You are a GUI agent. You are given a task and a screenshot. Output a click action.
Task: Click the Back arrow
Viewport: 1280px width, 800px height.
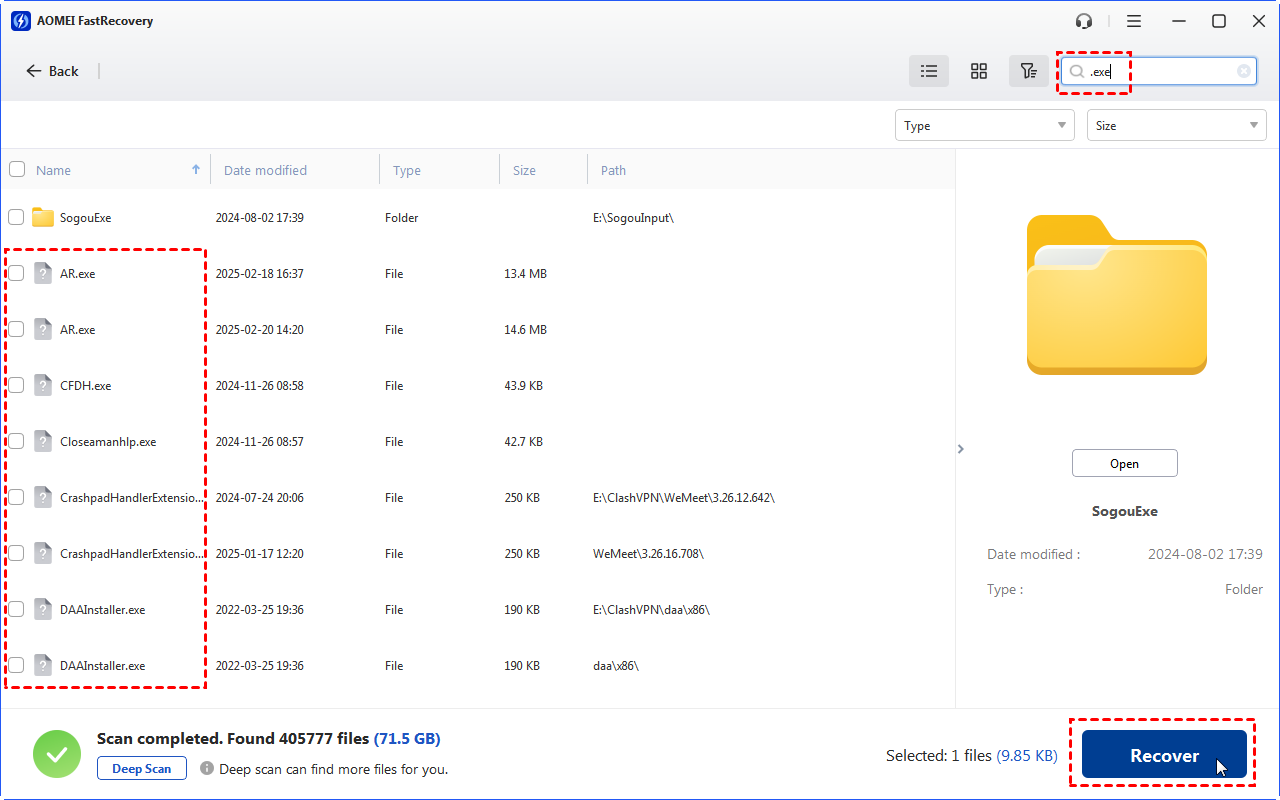pos(52,71)
